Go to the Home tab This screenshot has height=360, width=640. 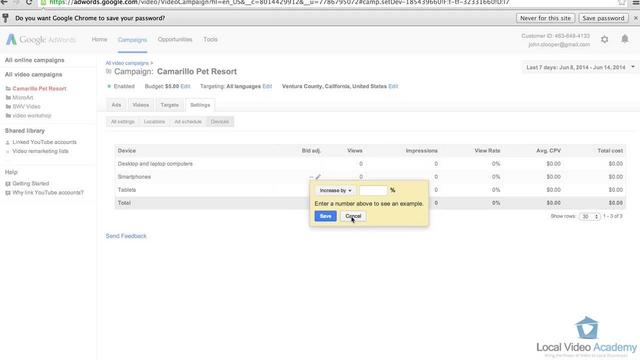pos(99,40)
